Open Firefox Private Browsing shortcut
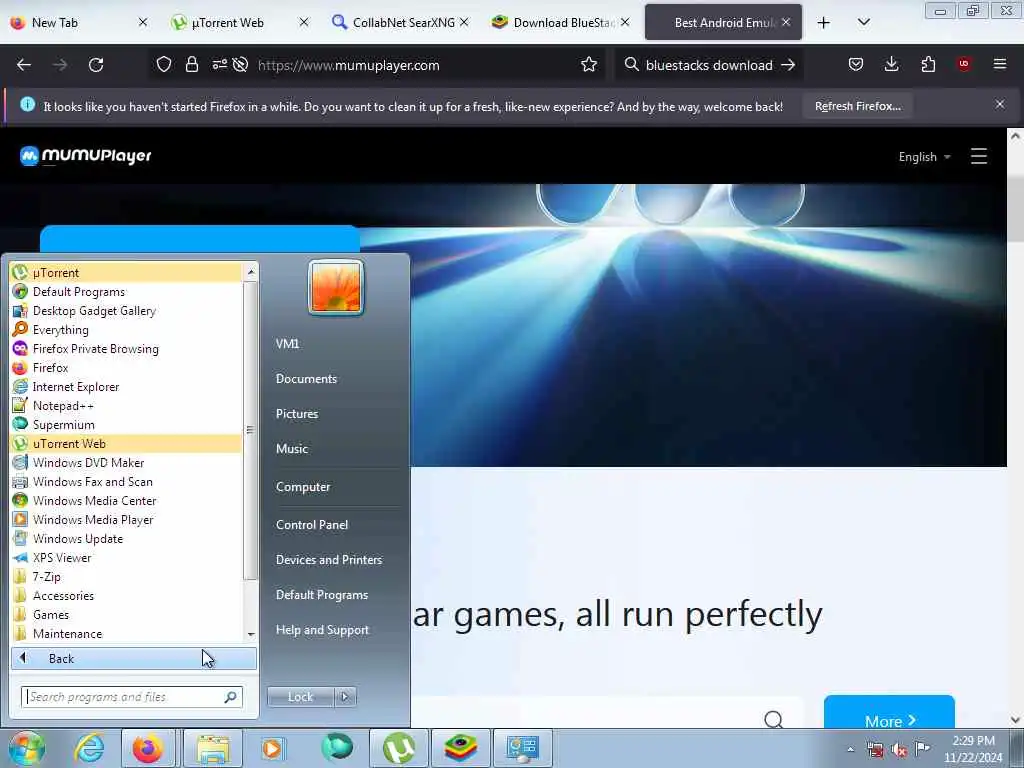Image resolution: width=1024 pixels, height=768 pixels. pyautogui.click(x=126, y=348)
